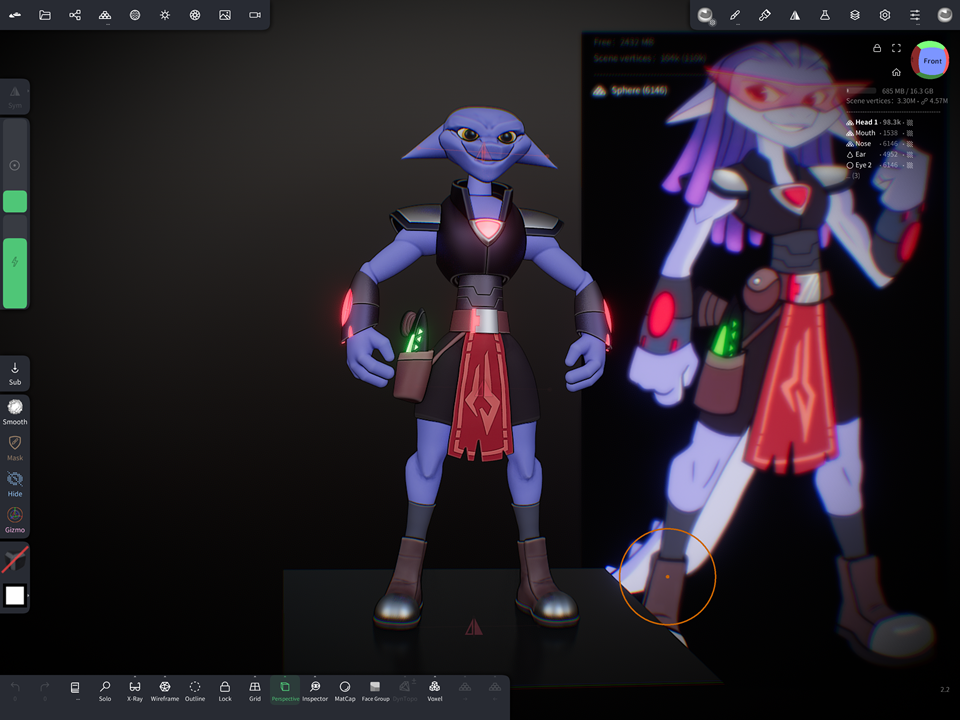Open the tool list sphere at top right
Image resolution: width=960 pixels, height=720 pixels.
[945, 15]
